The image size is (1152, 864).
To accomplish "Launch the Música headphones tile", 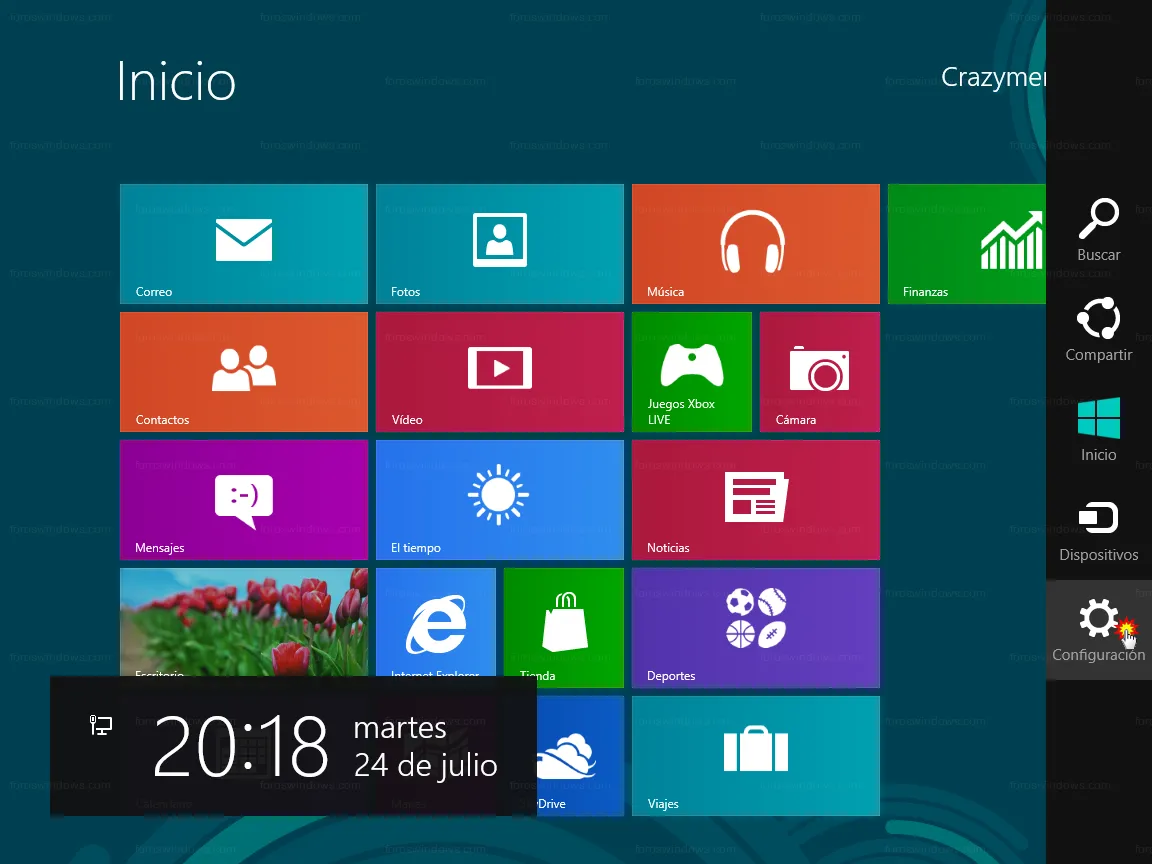I will click(x=755, y=244).
